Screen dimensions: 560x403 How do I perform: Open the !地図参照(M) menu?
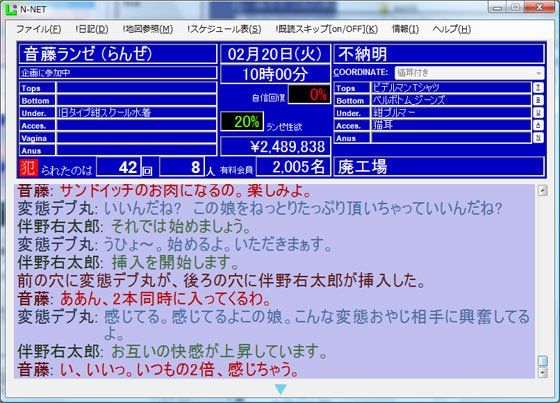pos(148,29)
